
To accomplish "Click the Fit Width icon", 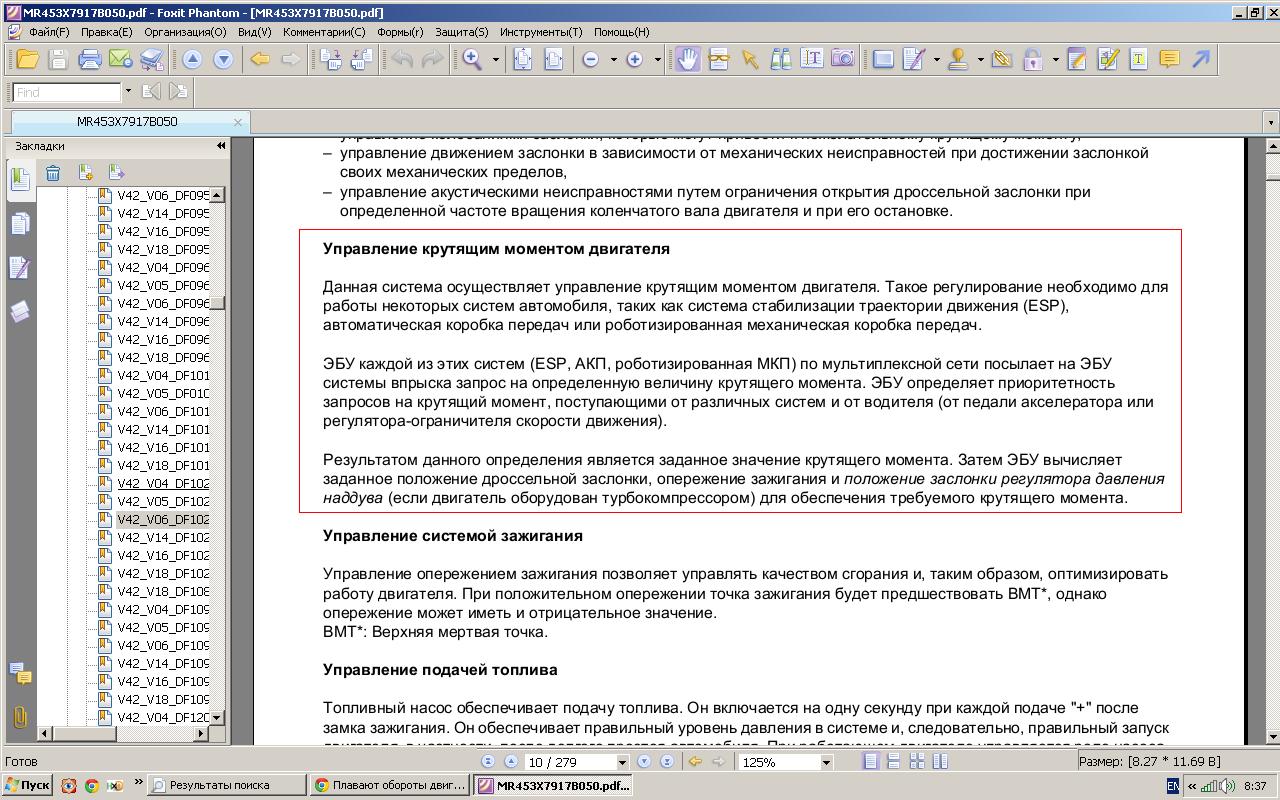I will (554, 60).
